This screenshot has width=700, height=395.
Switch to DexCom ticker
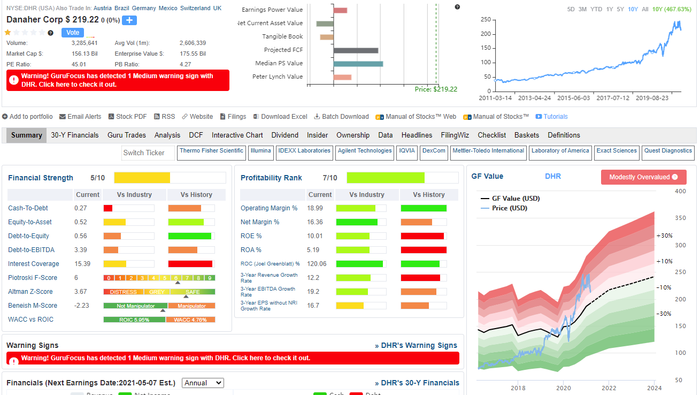pyautogui.click(x=433, y=153)
